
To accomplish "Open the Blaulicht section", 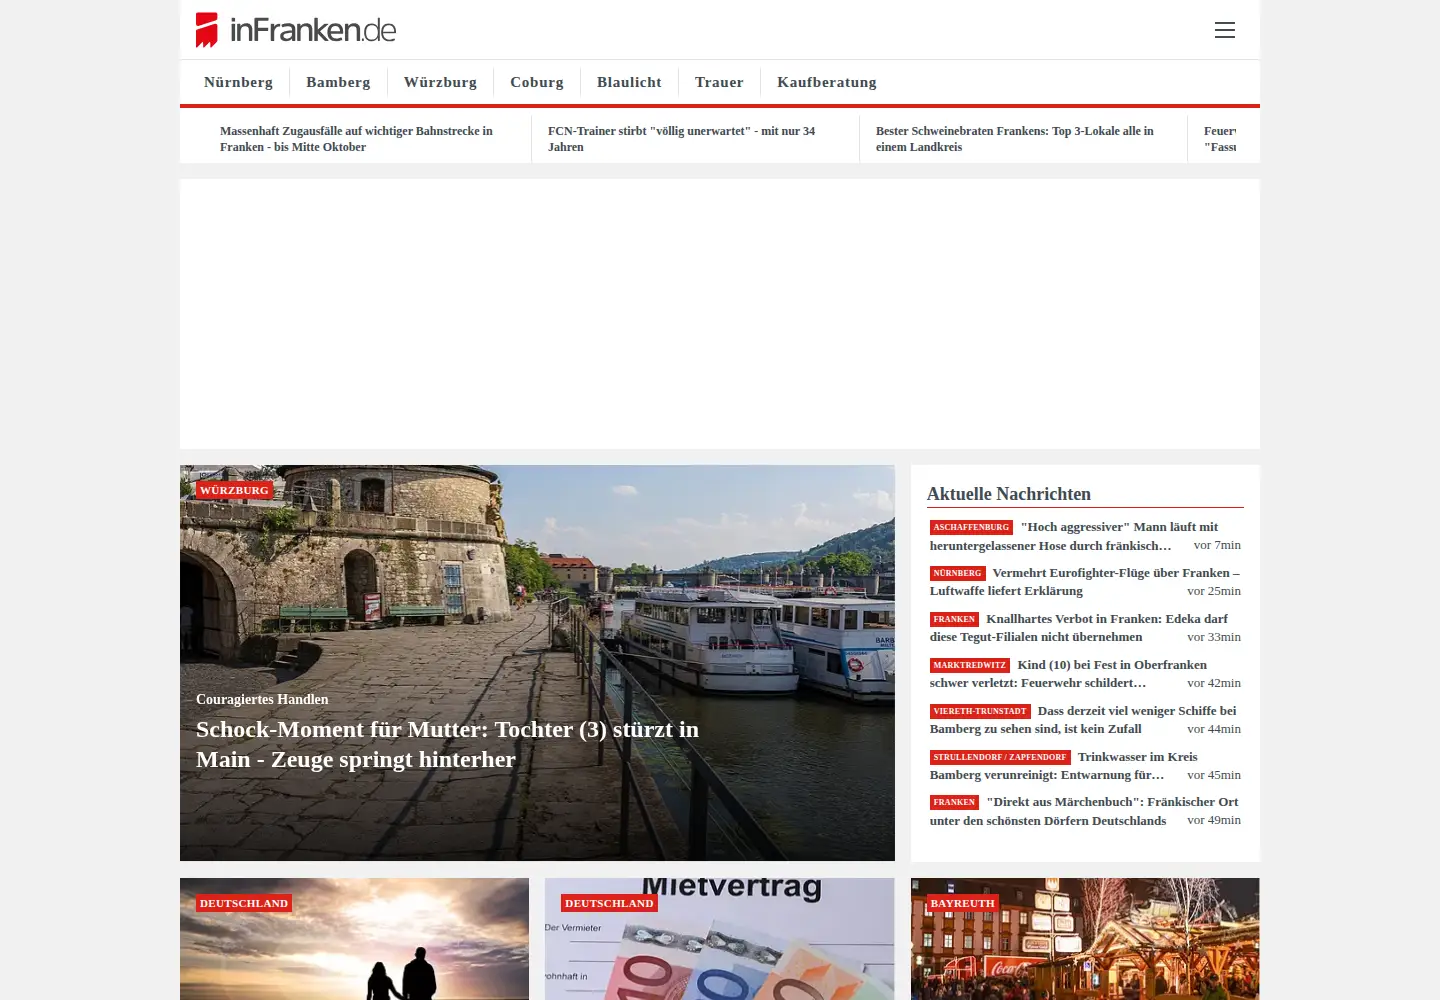I will click(x=629, y=82).
